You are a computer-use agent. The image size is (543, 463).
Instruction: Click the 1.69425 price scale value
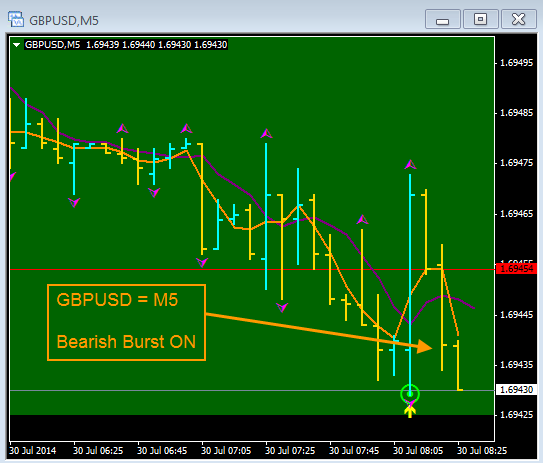pos(516,415)
